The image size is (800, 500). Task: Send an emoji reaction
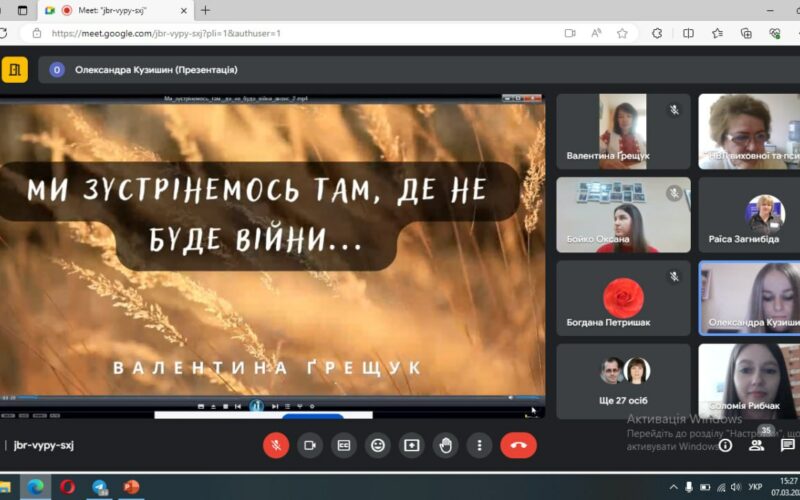click(x=378, y=445)
